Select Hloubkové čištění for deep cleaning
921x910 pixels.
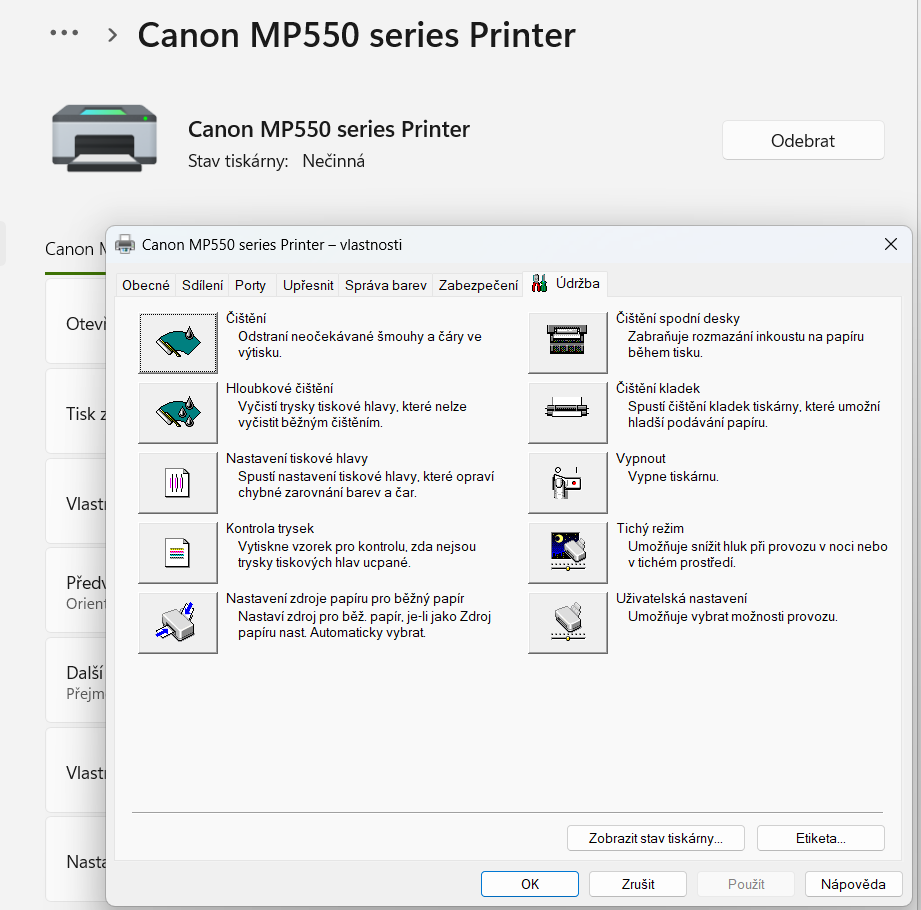(178, 413)
